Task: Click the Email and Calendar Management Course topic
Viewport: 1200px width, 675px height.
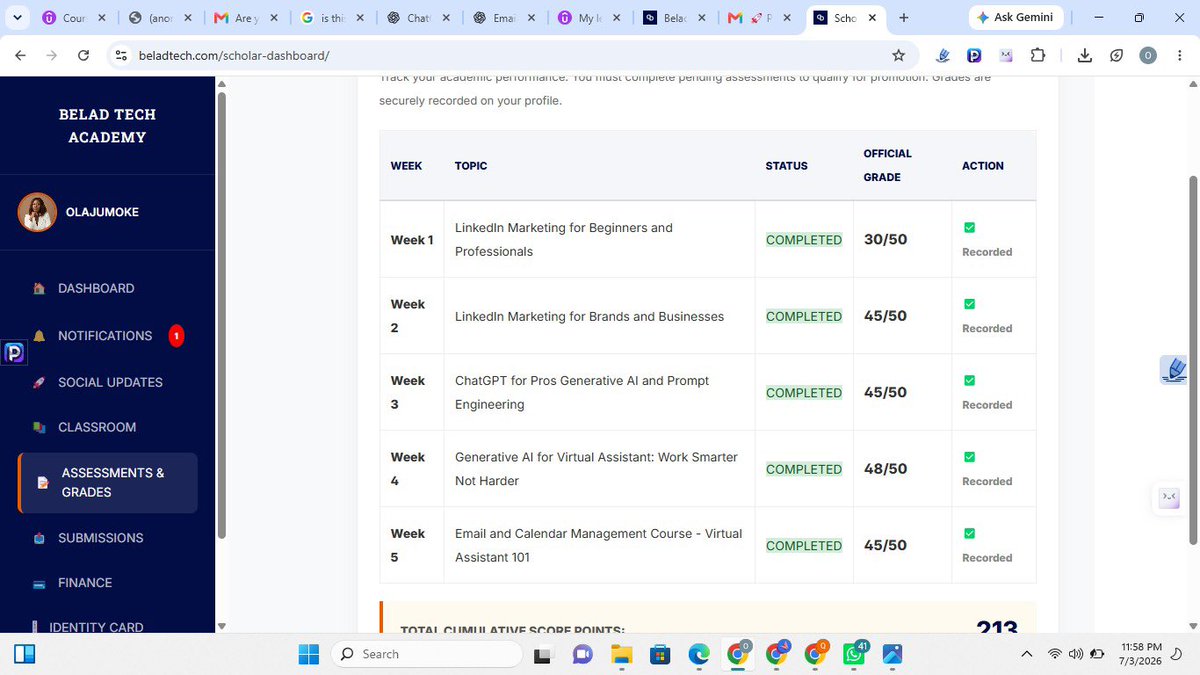Action: click(599, 546)
